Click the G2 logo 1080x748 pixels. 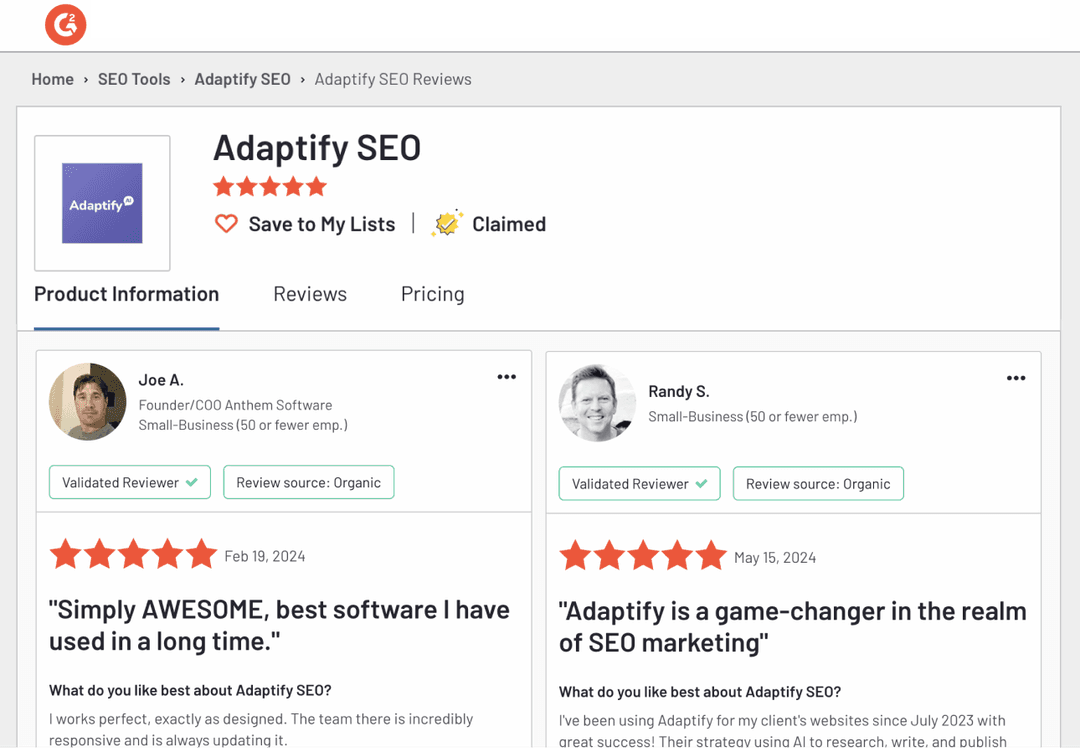tap(65, 25)
